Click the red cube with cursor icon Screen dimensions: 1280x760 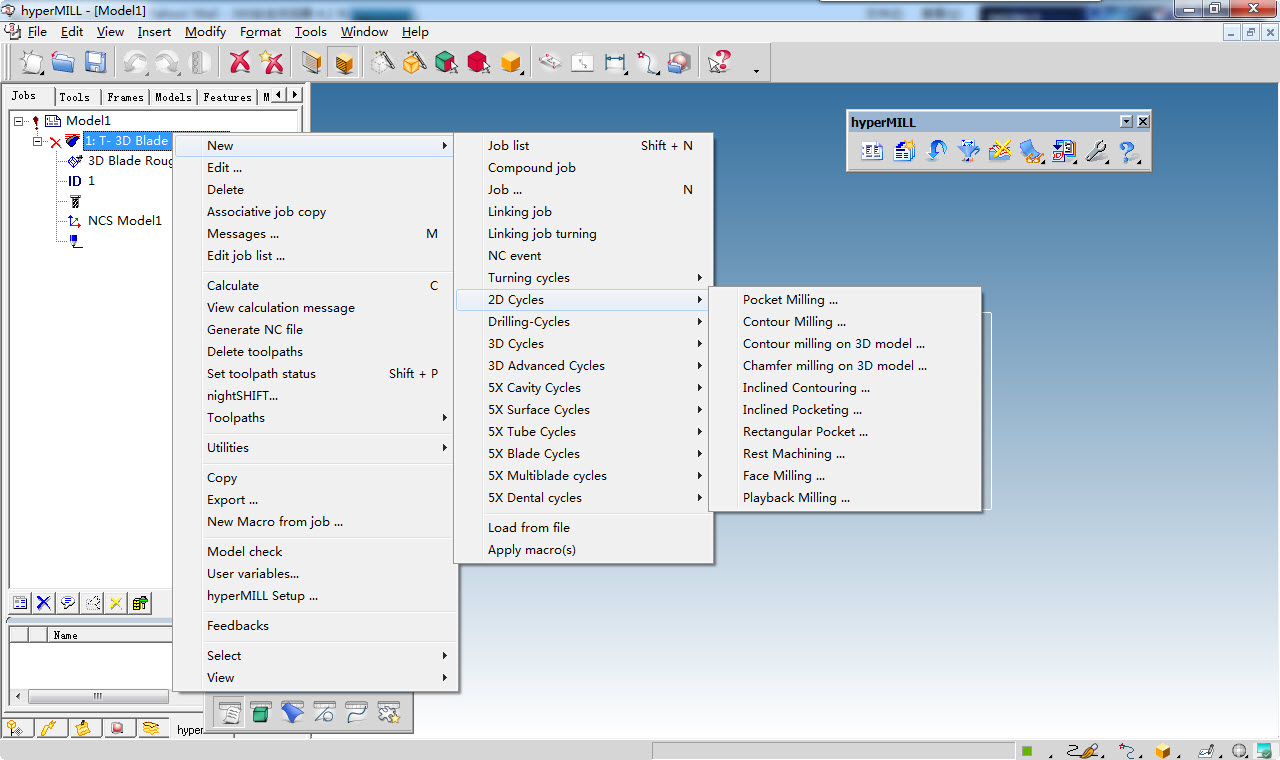point(478,62)
